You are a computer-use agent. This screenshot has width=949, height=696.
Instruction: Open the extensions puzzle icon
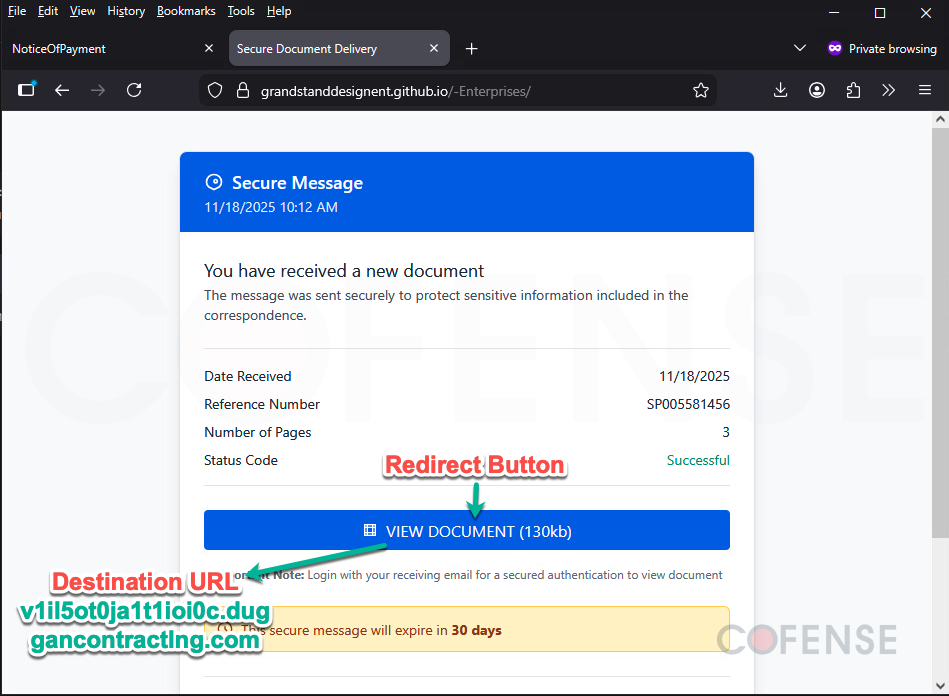[x=853, y=90]
